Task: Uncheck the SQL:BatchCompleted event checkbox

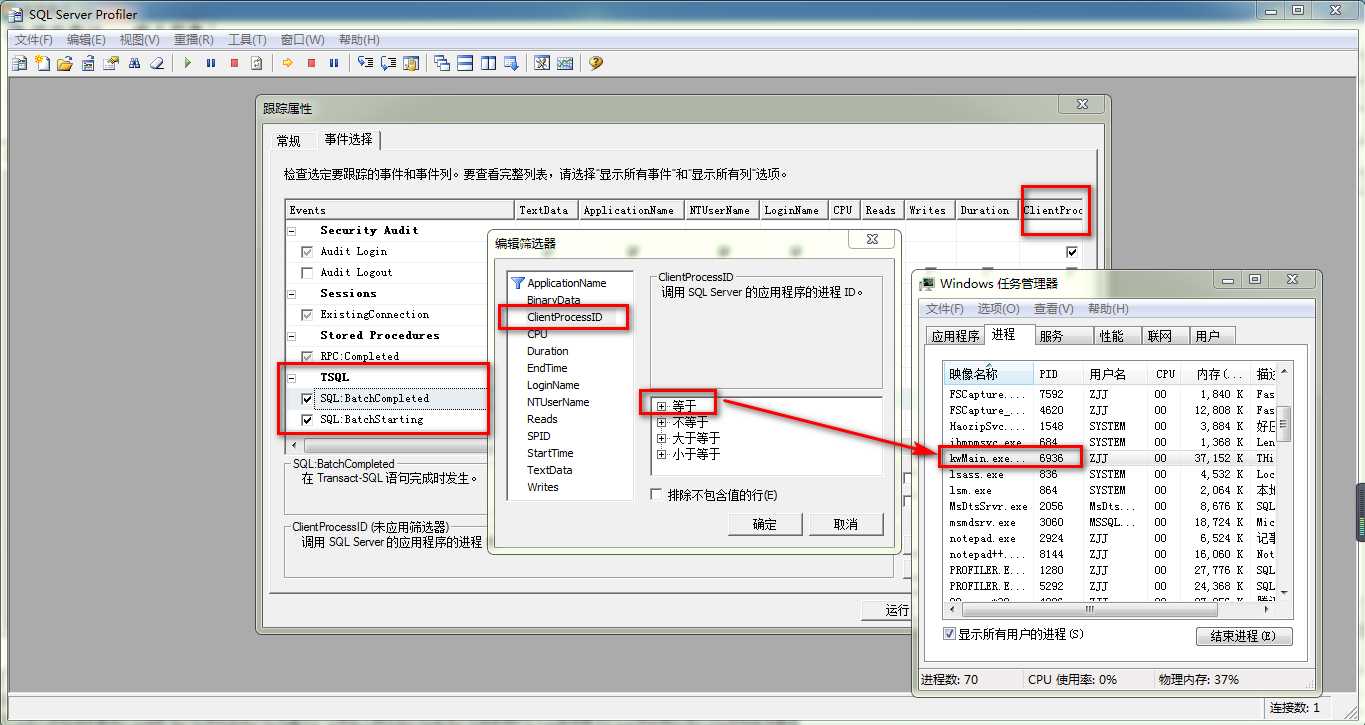Action: coord(307,398)
